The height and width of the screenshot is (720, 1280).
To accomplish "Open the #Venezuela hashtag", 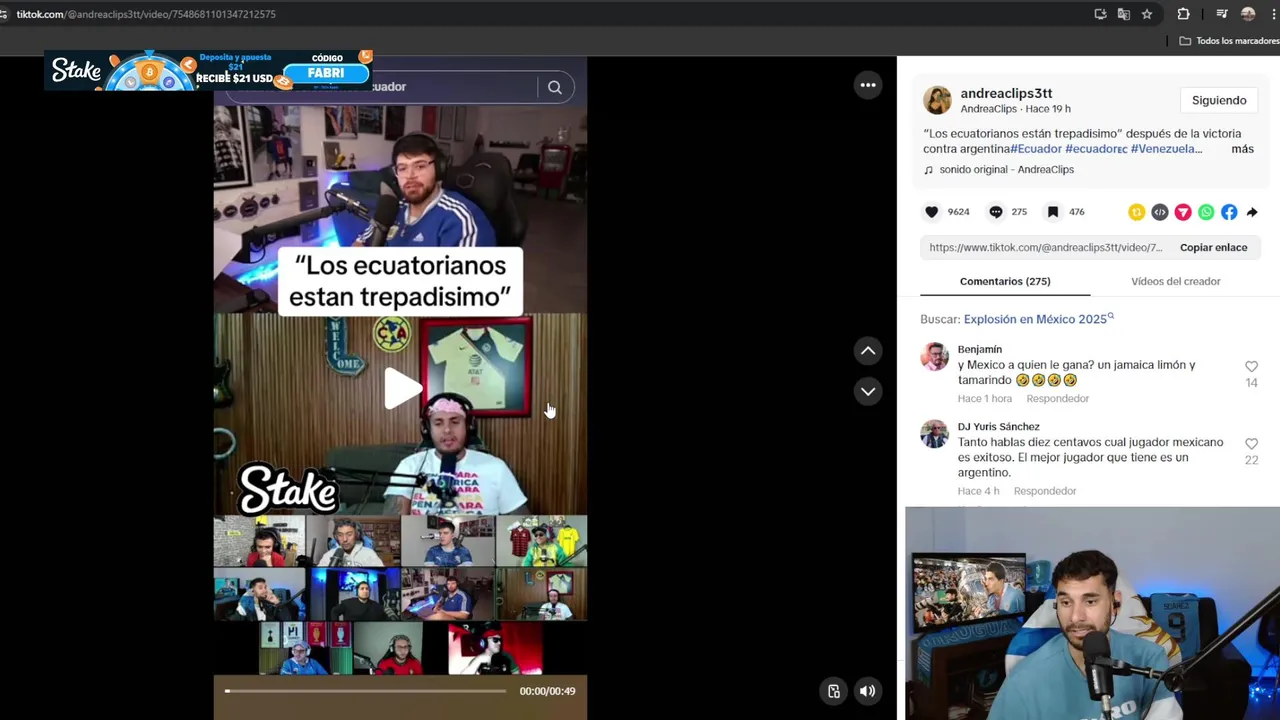I will [1166, 149].
